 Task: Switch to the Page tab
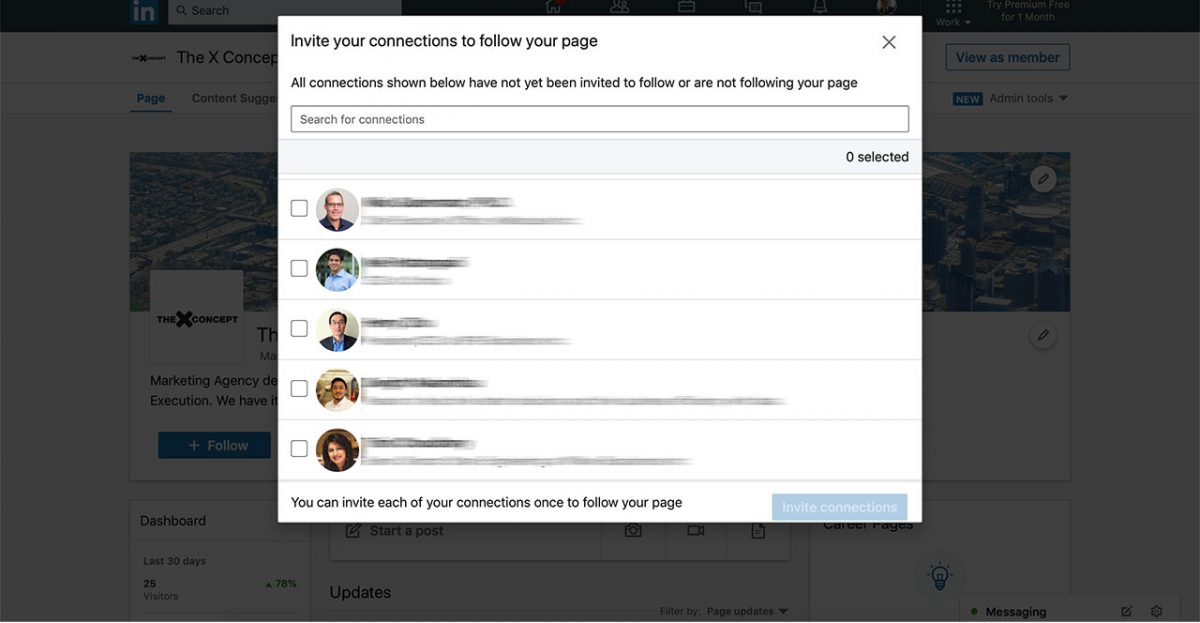pyautogui.click(x=151, y=99)
